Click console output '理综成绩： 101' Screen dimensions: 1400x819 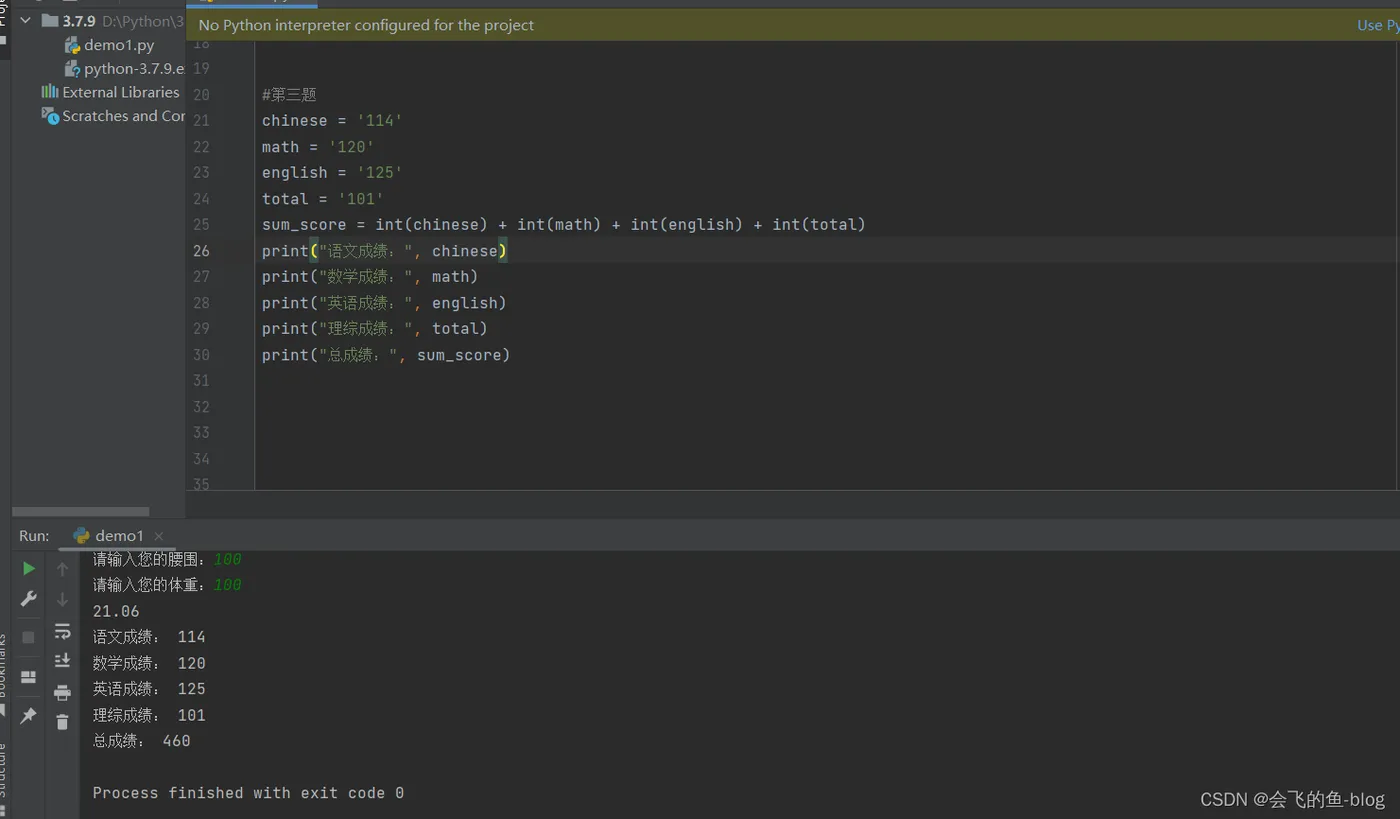point(149,715)
